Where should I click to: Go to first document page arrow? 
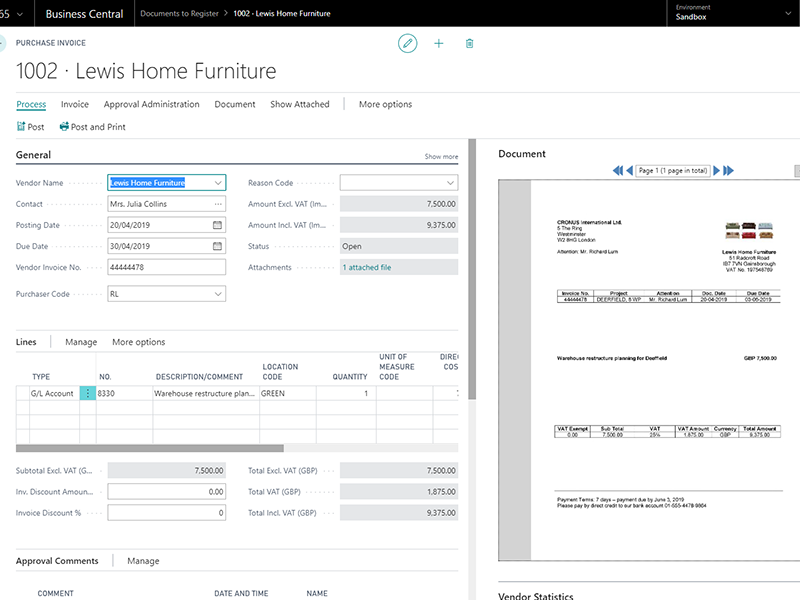pyautogui.click(x=617, y=170)
